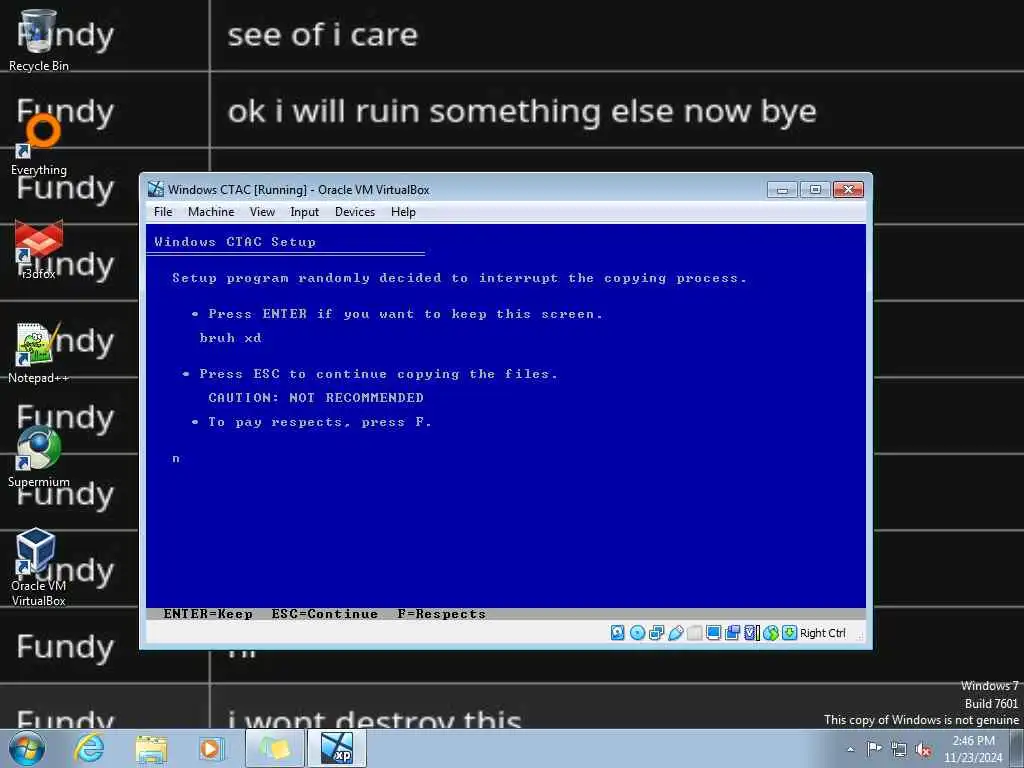
Task: Open Windows Media Player from the taskbar
Action: (x=212, y=748)
